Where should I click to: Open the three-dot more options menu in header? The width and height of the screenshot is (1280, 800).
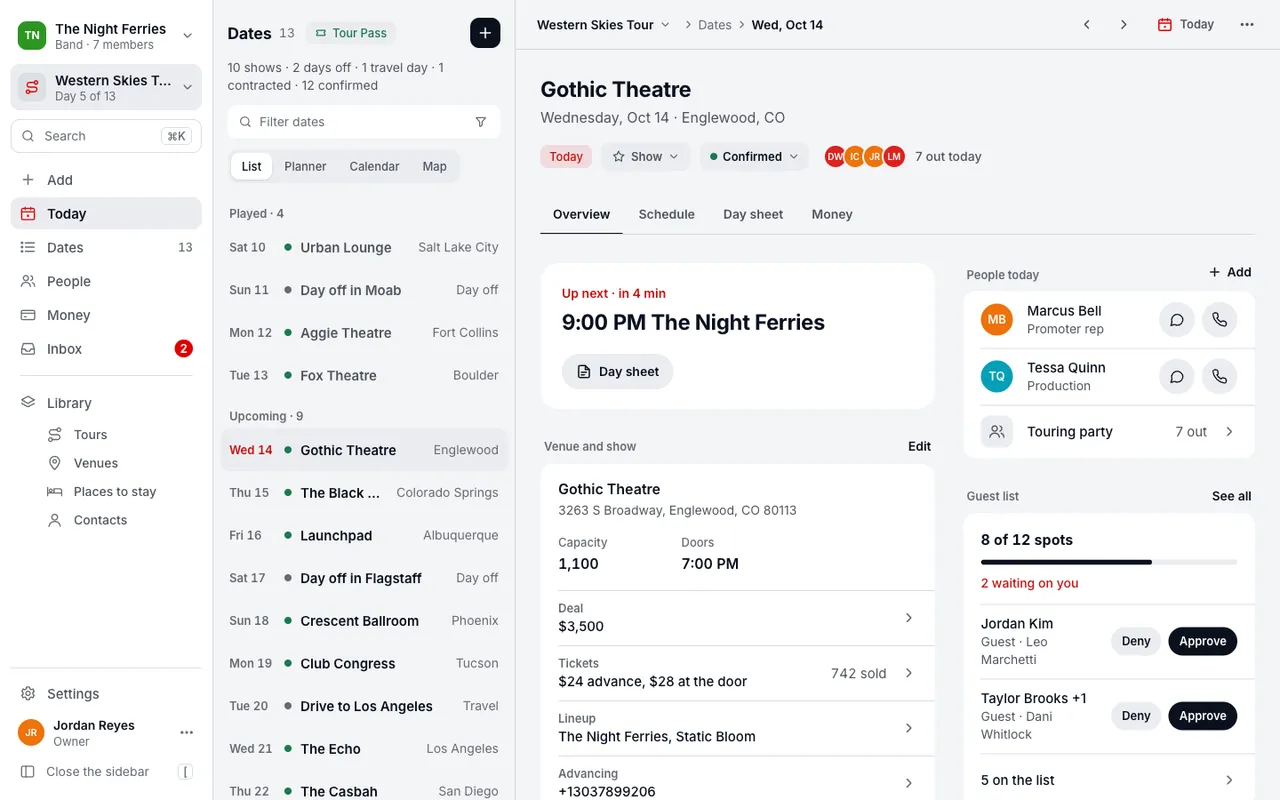click(x=1247, y=25)
